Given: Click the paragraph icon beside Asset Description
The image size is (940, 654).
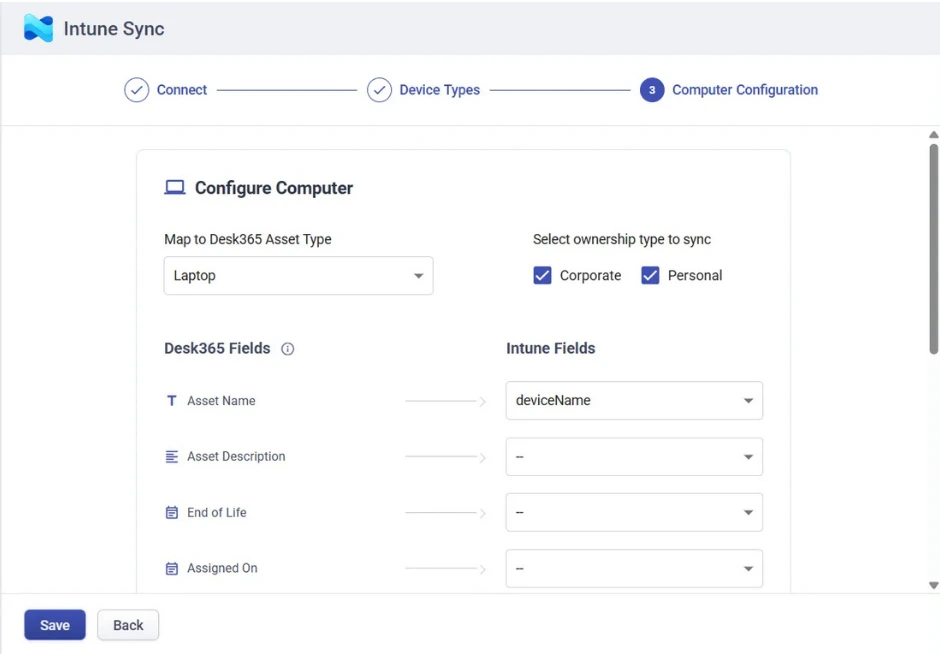Looking at the screenshot, I should (171, 457).
